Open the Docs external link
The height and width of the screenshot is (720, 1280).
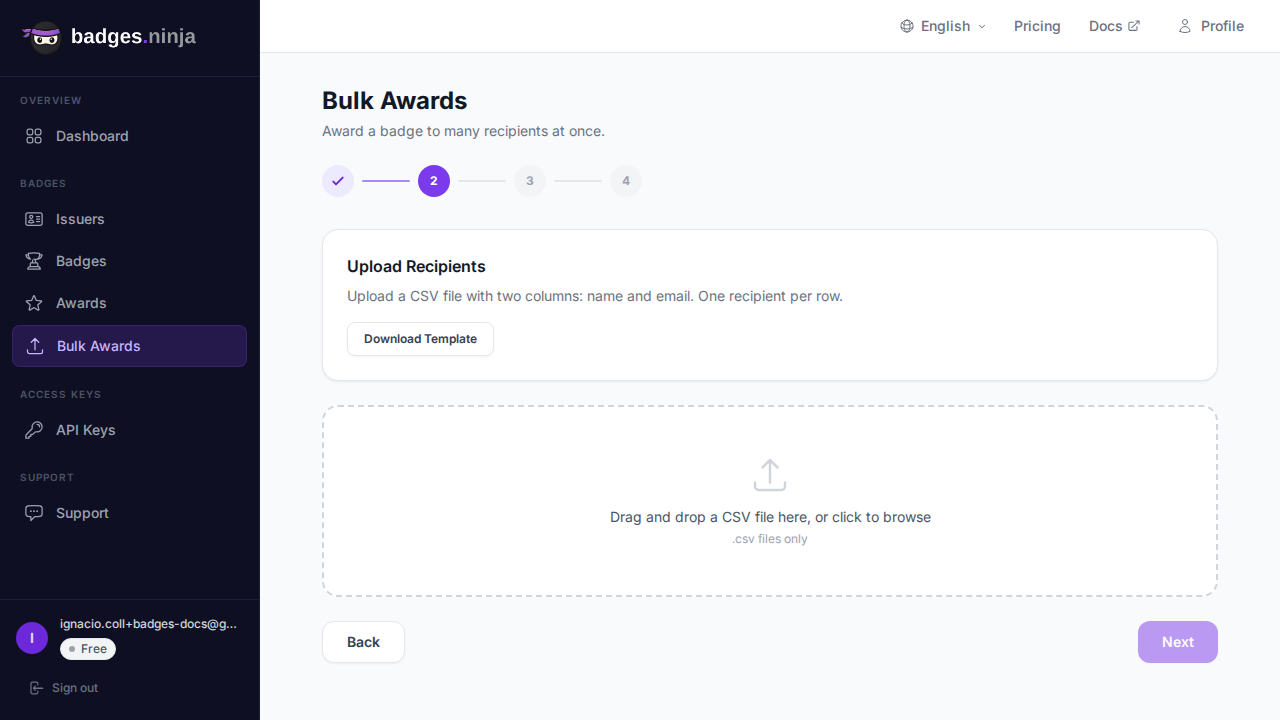pos(1113,26)
